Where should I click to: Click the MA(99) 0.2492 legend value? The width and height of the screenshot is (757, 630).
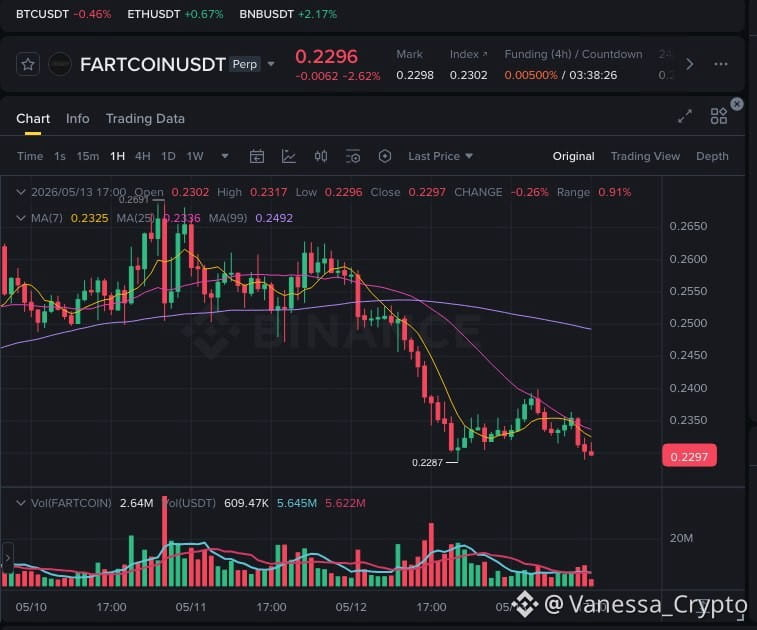click(x=274, y=218)
